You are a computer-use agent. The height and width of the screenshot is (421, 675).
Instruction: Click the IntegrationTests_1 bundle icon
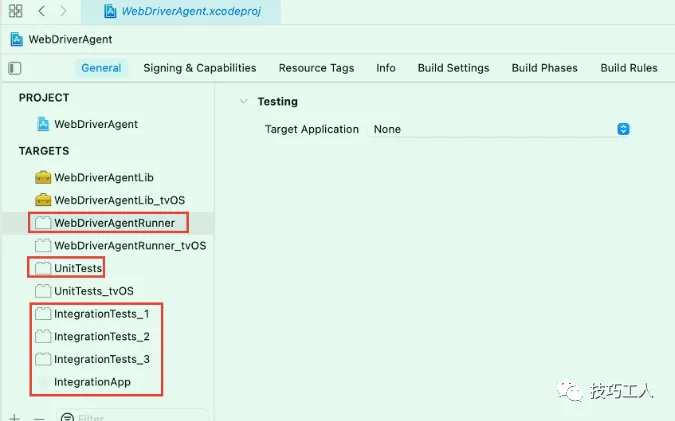[43, 313]
